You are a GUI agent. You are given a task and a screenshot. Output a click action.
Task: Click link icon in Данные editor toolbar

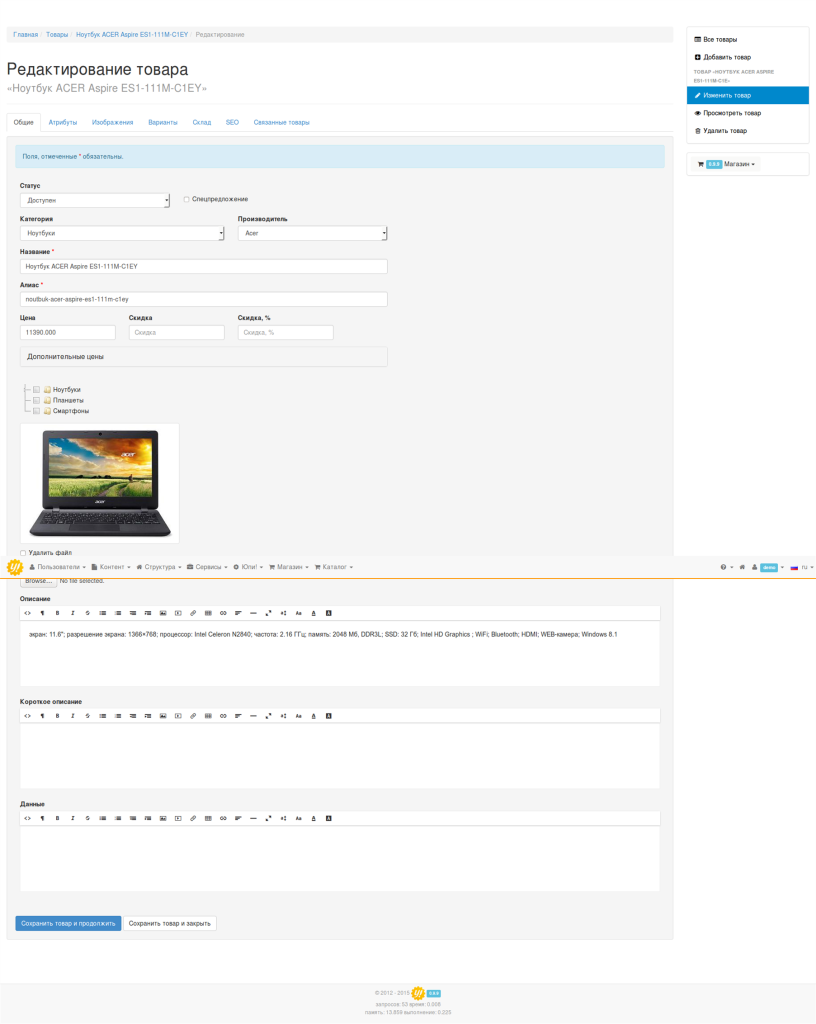coord(223,818)
